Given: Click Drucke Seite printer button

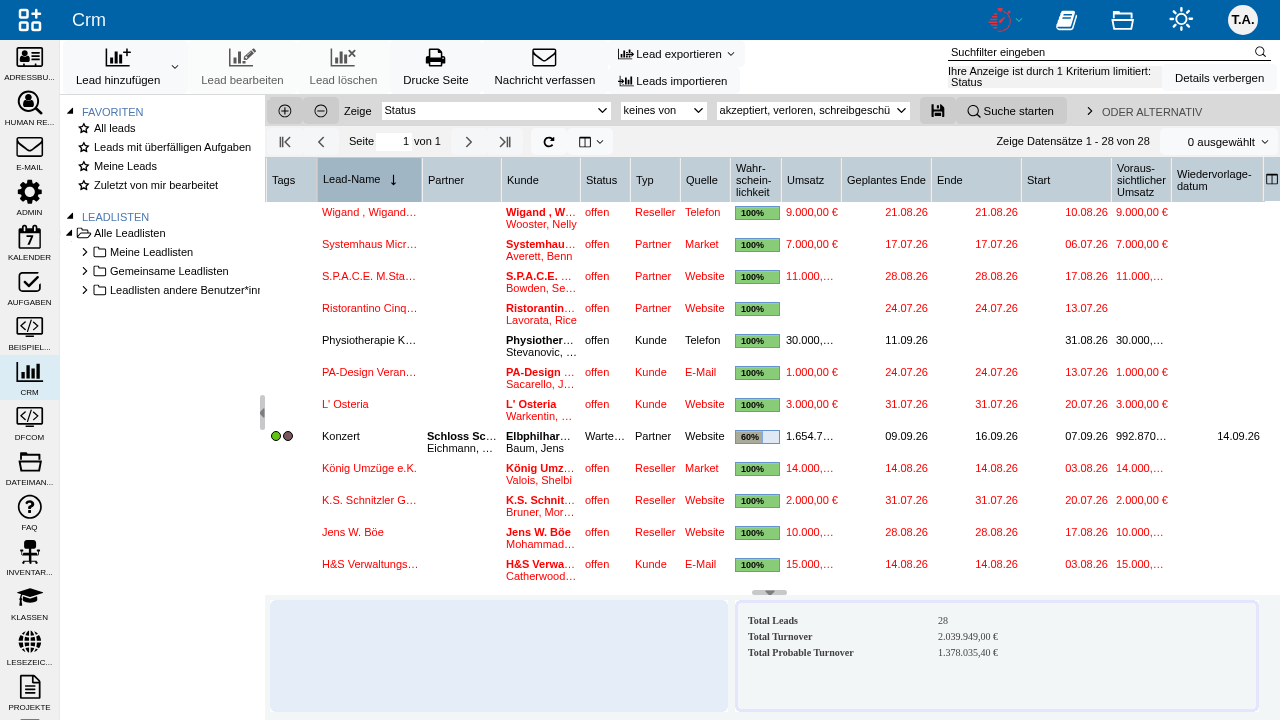Looking at the screenshot, I should click(x=435, y=67).
